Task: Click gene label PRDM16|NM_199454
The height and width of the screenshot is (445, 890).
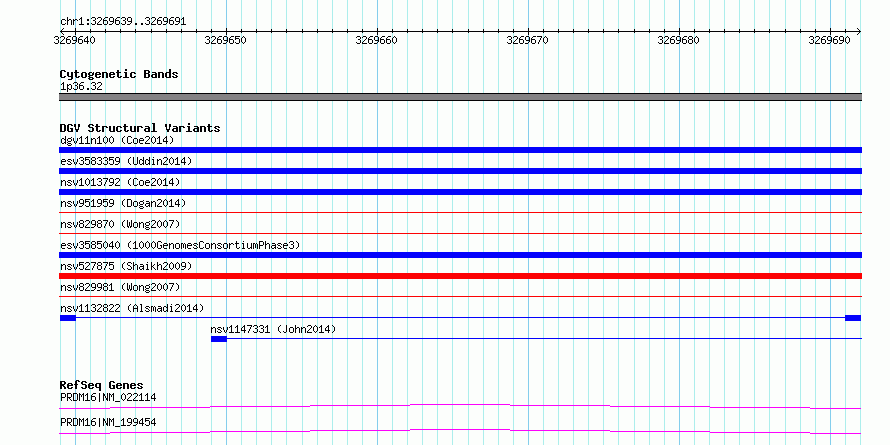Action: [108, 423]
